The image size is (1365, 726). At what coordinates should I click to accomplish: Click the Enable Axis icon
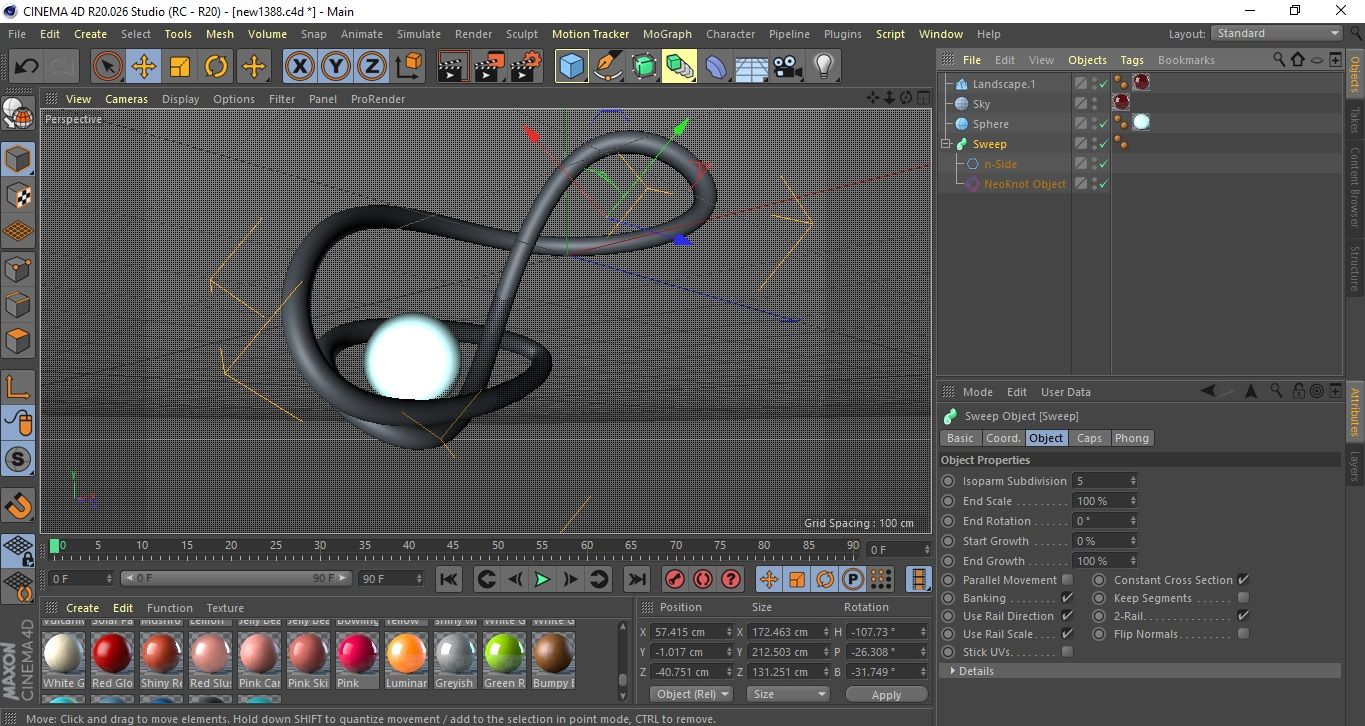coord(18,387)
